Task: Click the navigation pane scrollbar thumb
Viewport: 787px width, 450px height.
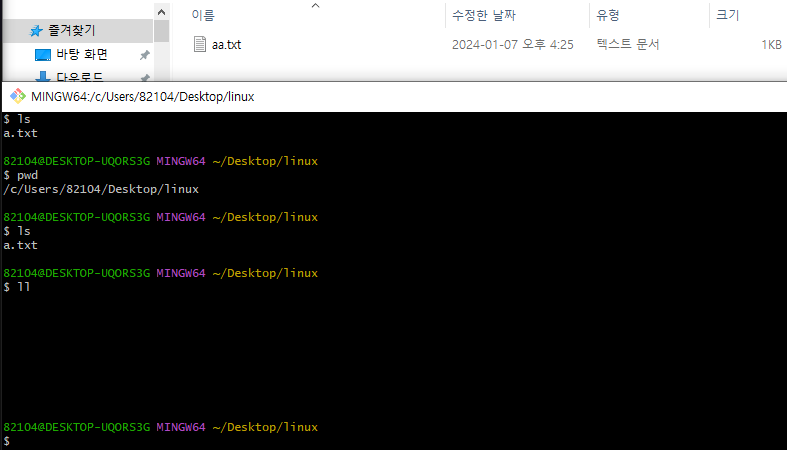Action: coord(161,31)
